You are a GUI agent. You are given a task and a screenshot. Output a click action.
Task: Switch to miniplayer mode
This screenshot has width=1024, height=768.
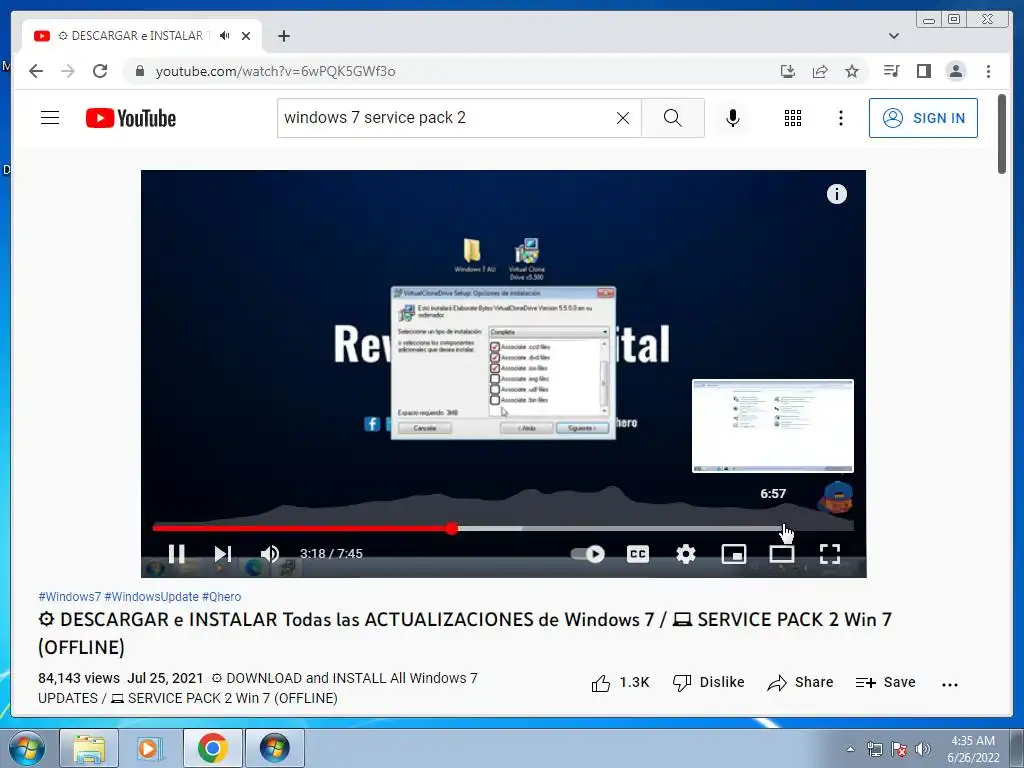[x=733, y=554]
